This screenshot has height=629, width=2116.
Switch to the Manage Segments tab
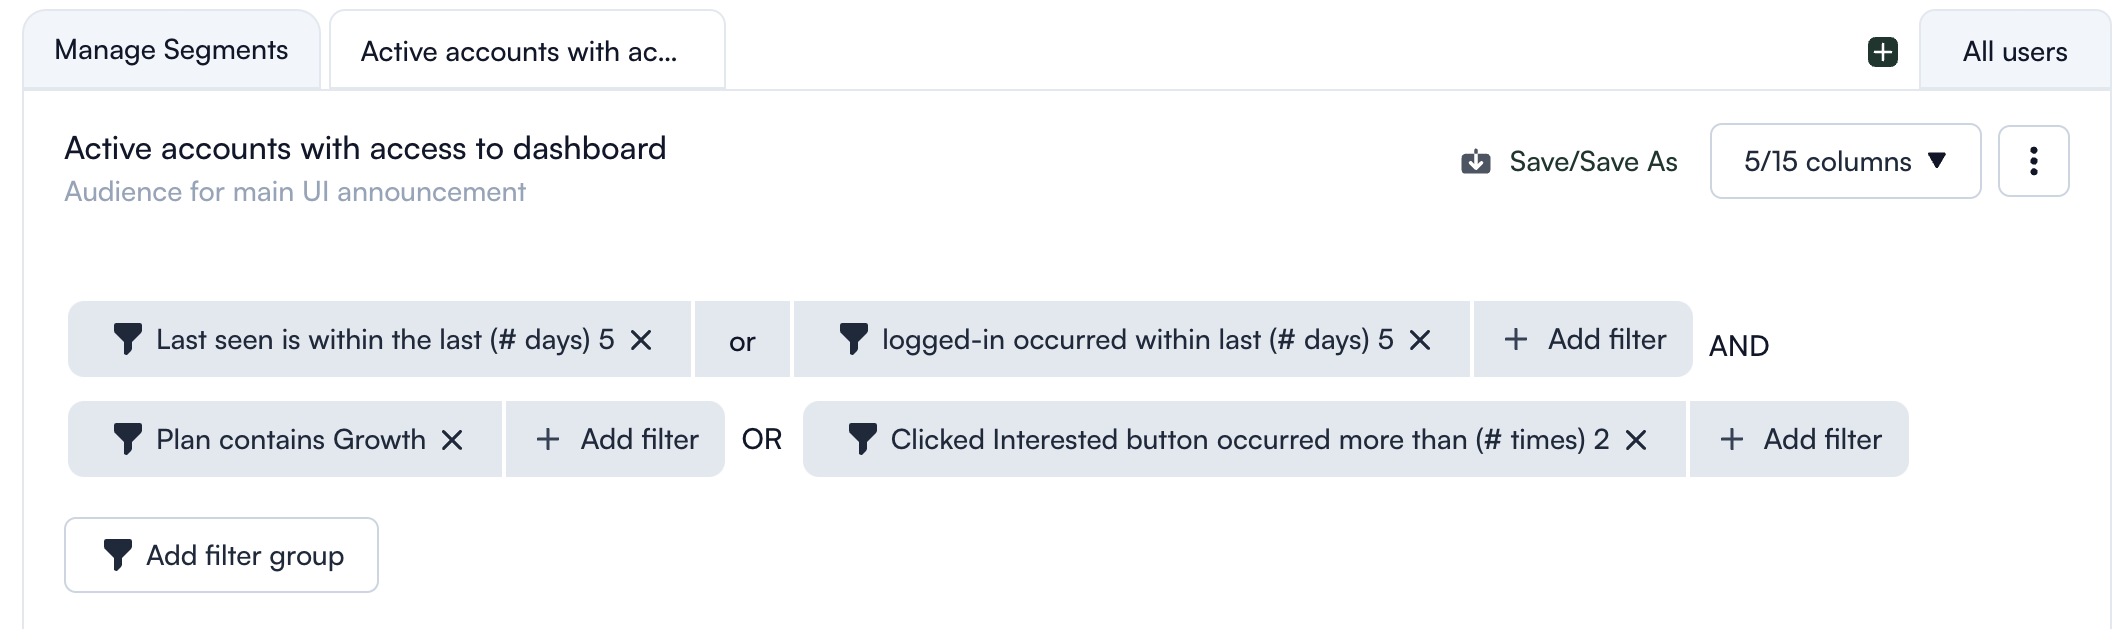tap(171, 50)
